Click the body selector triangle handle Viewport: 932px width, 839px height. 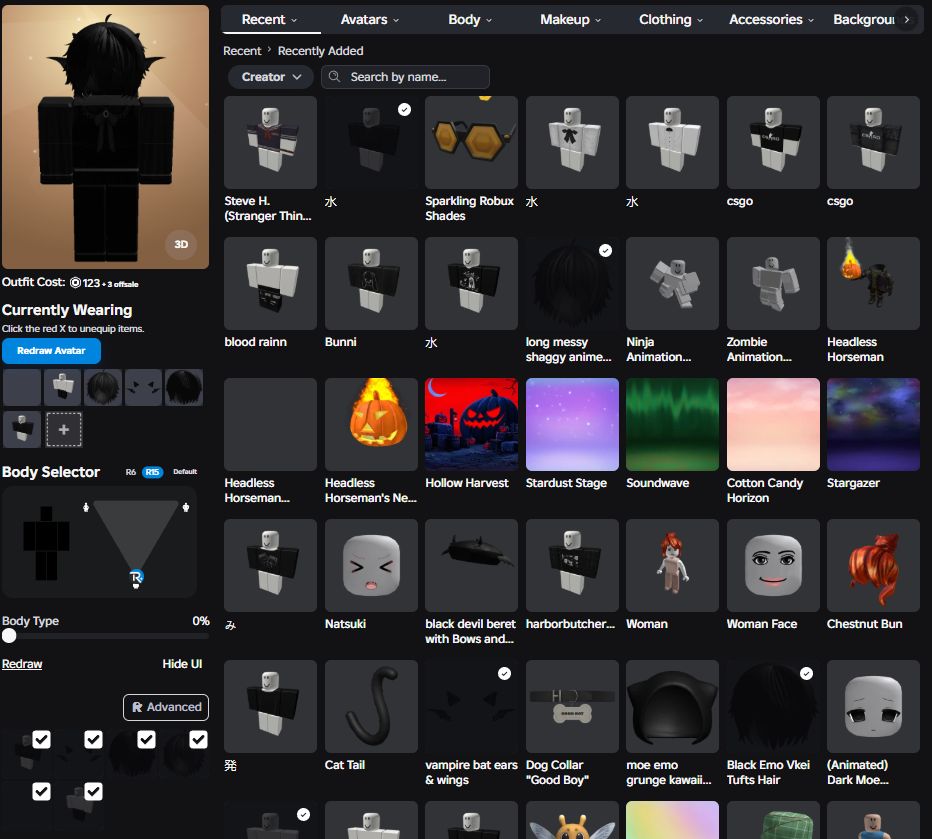point(136,577)
